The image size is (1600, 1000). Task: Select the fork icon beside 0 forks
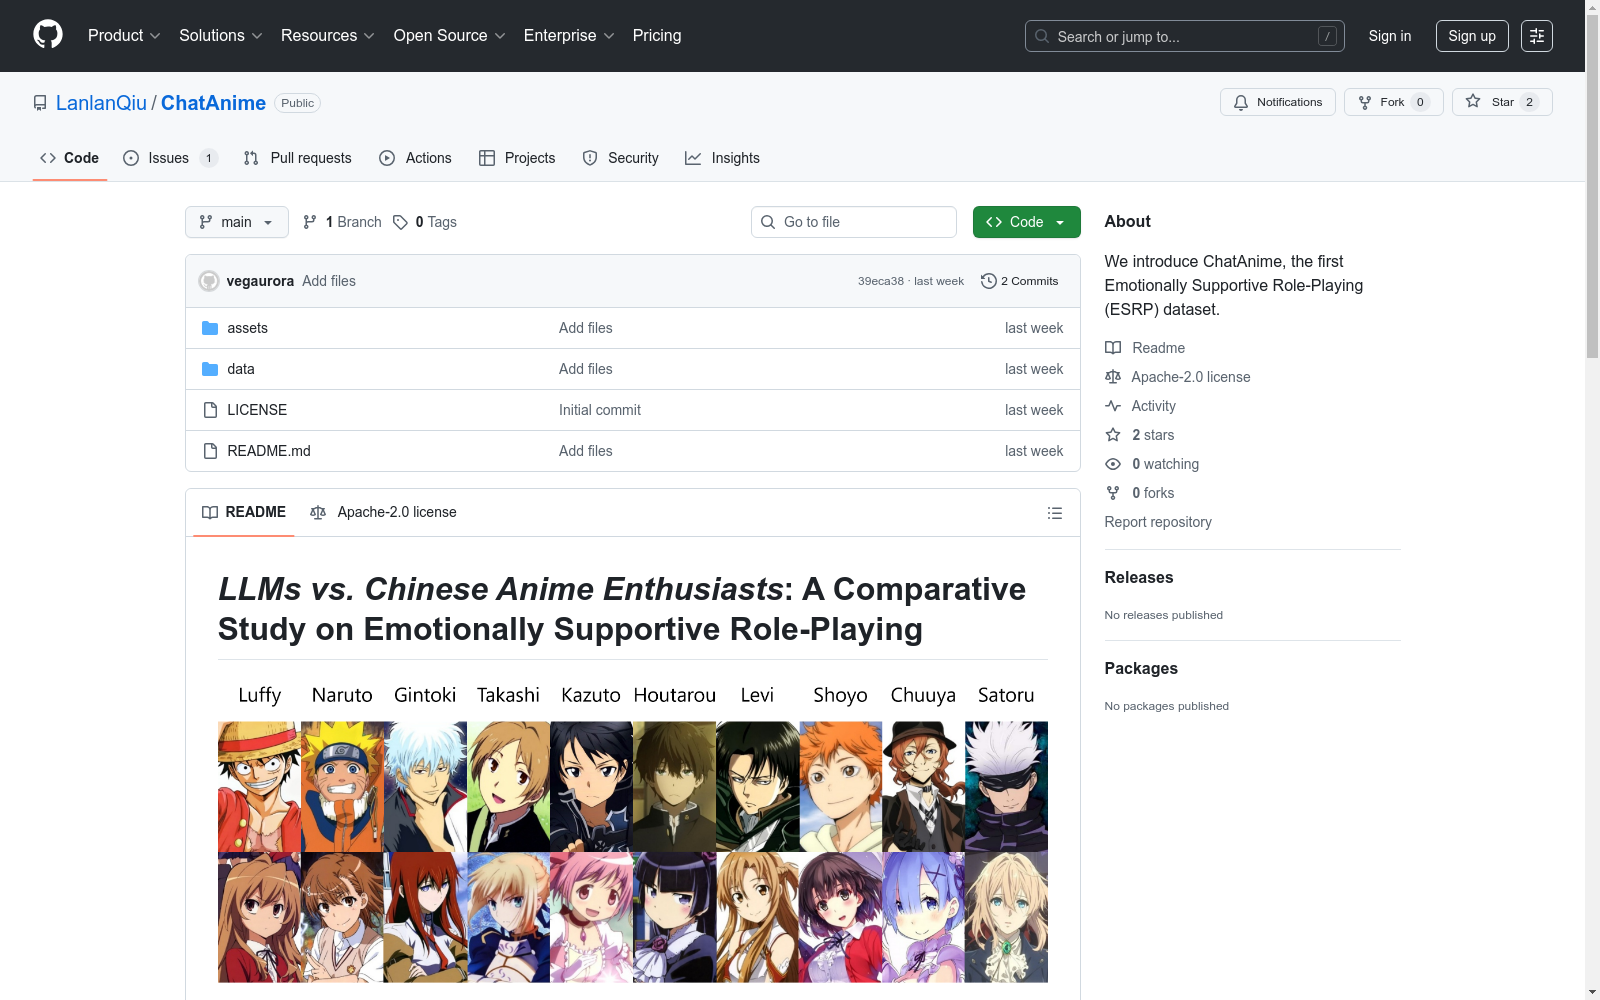click(x=1113, y=493)
